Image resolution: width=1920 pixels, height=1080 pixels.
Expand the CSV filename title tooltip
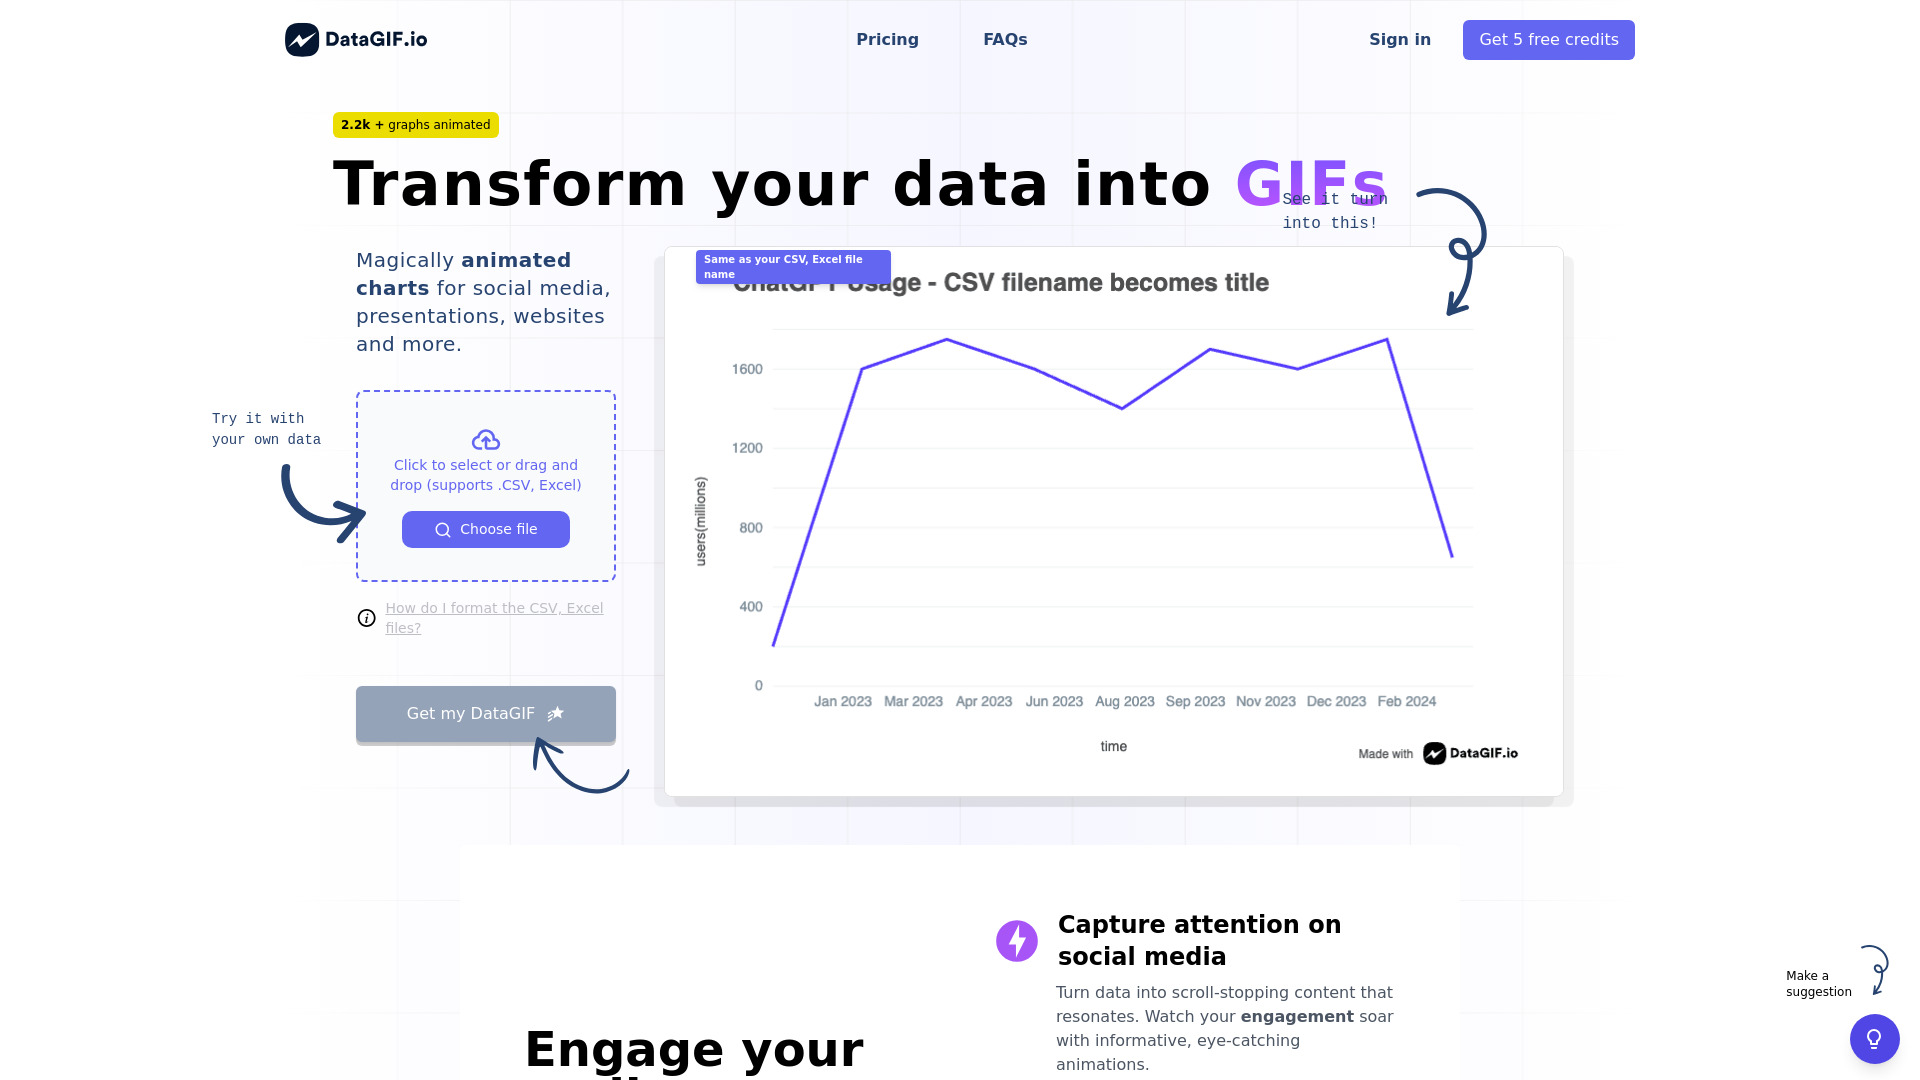793,266
